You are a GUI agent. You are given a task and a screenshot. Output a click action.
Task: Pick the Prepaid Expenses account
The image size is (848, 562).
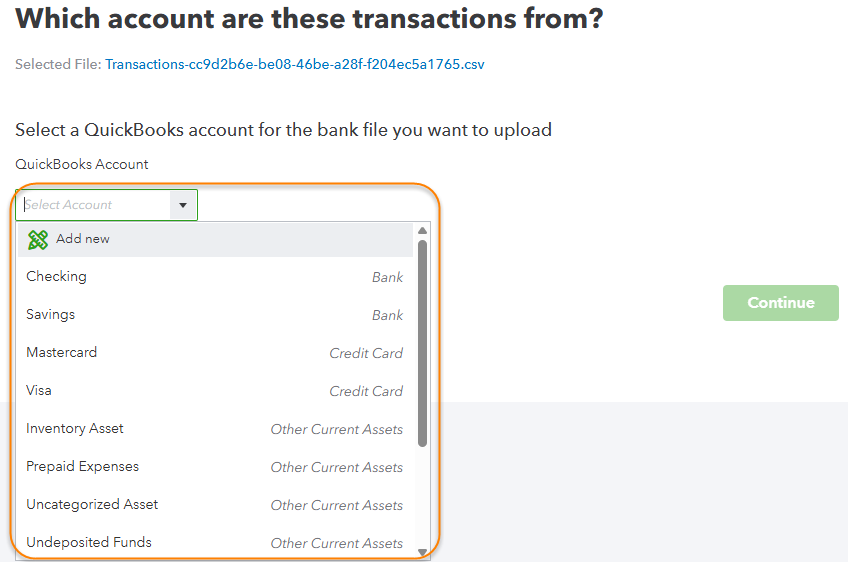click(x=83, y=467)
